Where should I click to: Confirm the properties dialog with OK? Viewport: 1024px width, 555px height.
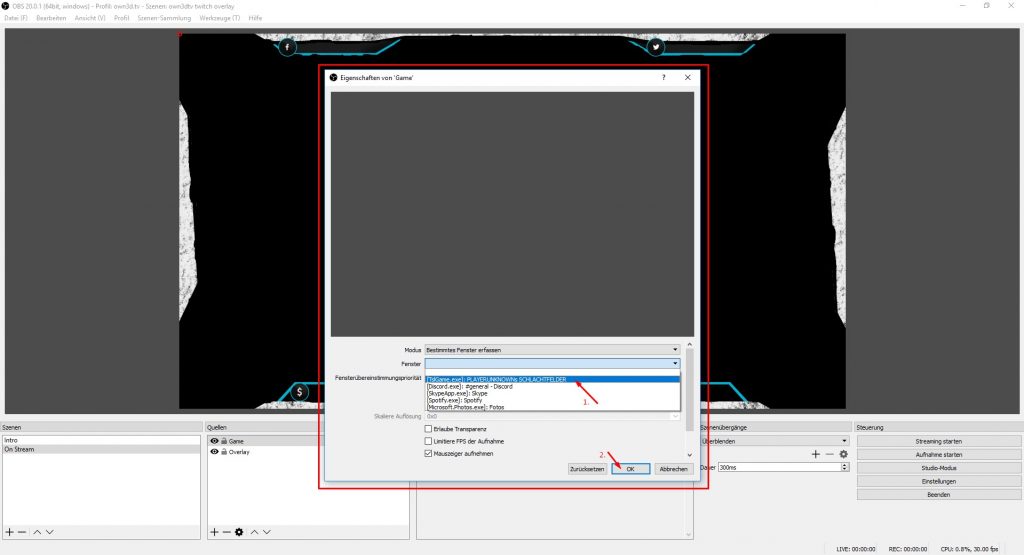point(630,468)
